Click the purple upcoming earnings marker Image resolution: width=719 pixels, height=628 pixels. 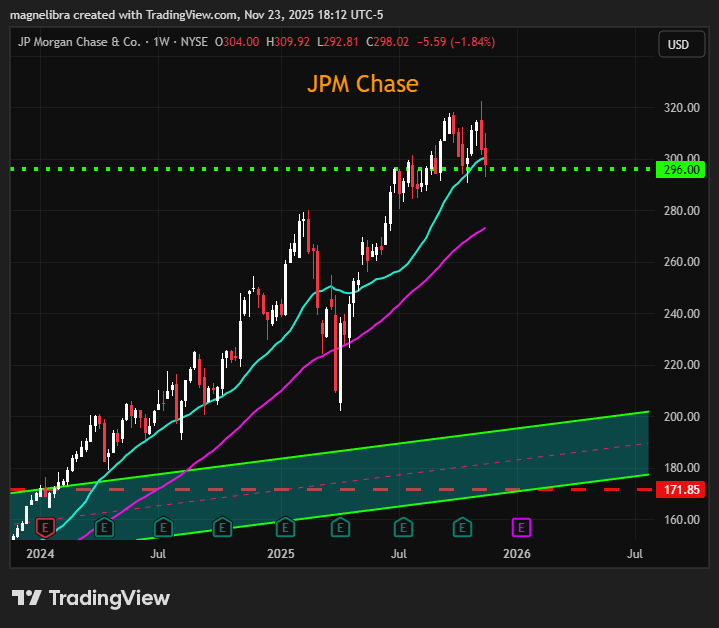coord(521,528)
